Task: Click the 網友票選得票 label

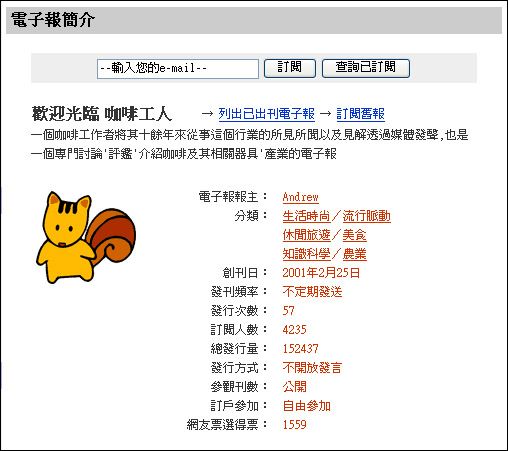Action: coord(226,425)
